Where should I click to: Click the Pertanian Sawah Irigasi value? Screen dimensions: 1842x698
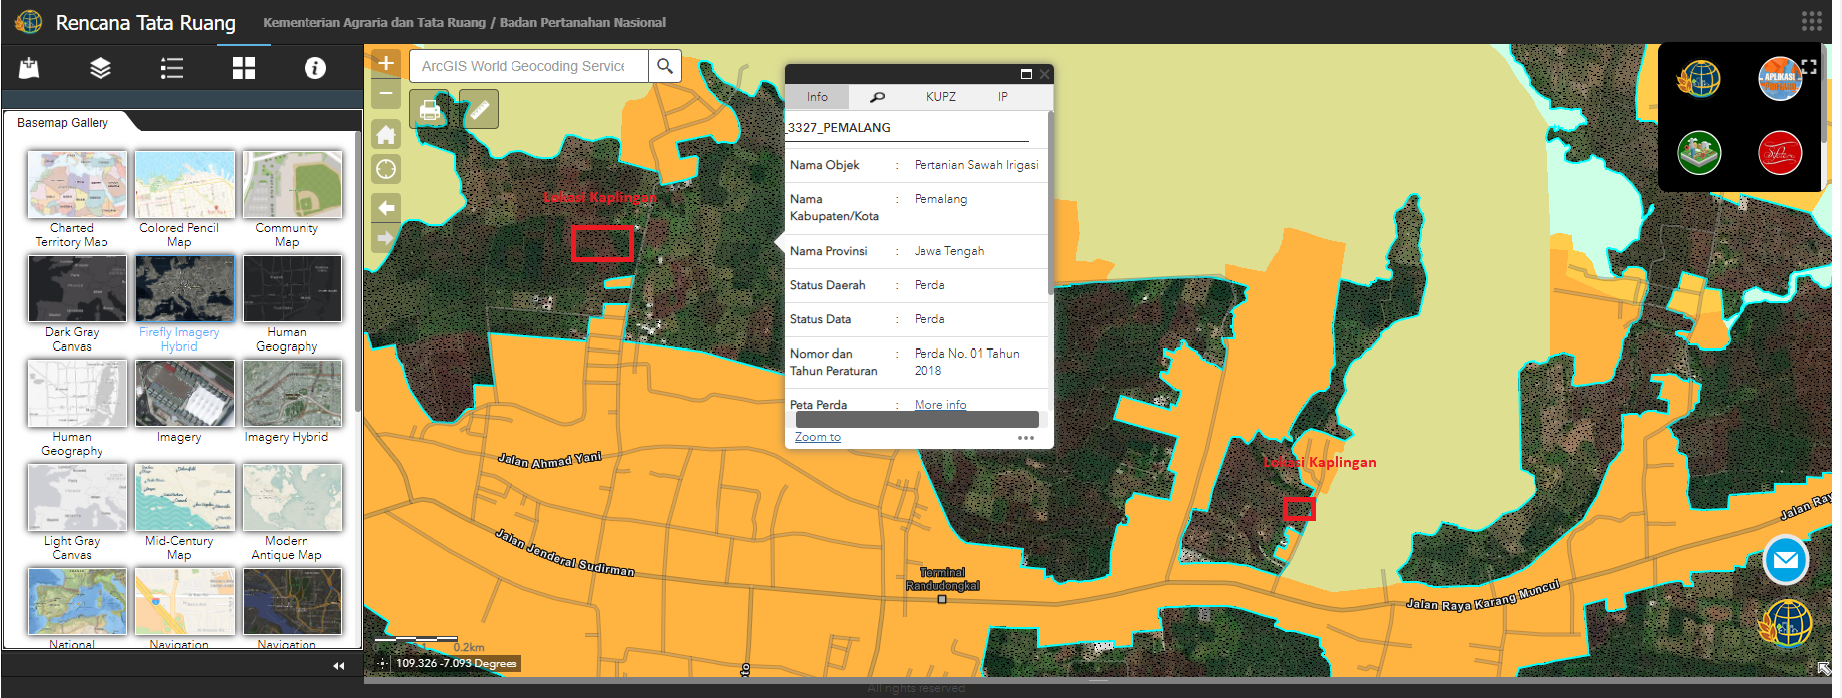[976, 165]
